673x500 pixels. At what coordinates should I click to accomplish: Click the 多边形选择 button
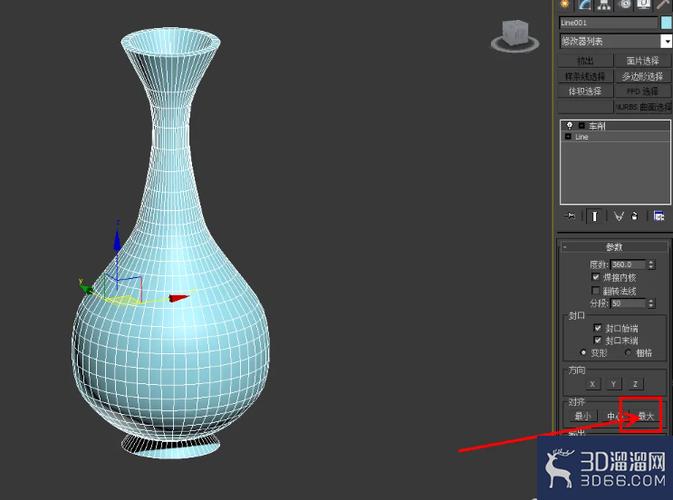(x=643, y=76)
